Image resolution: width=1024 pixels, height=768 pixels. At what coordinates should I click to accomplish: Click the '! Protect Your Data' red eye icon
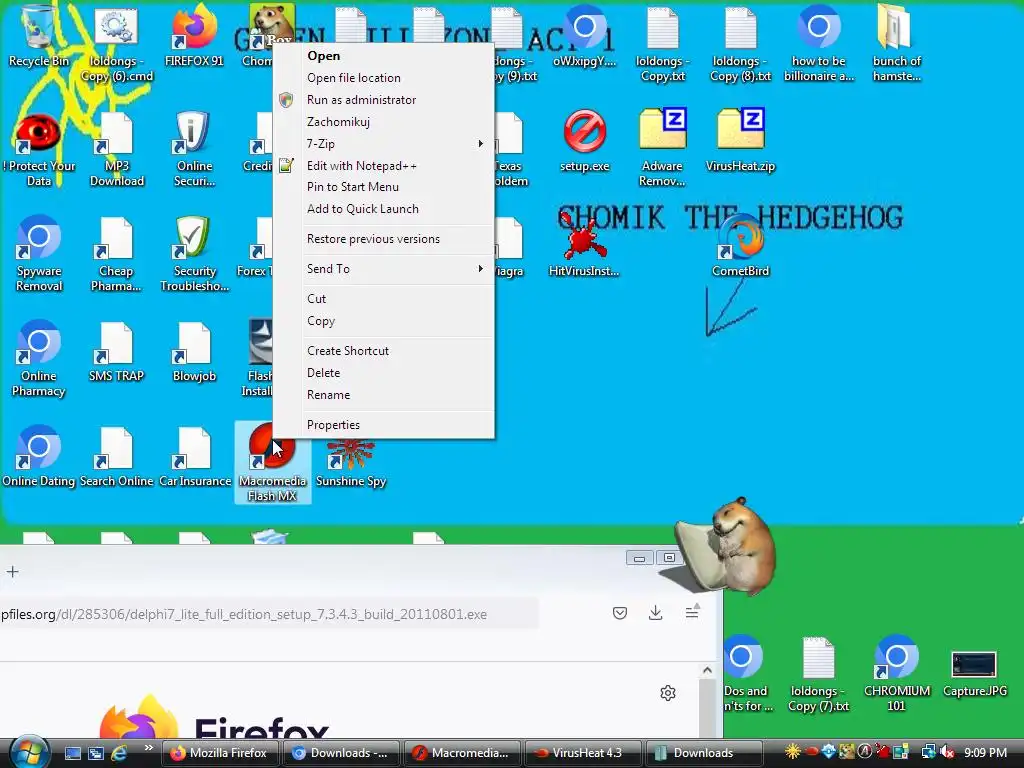39,149
